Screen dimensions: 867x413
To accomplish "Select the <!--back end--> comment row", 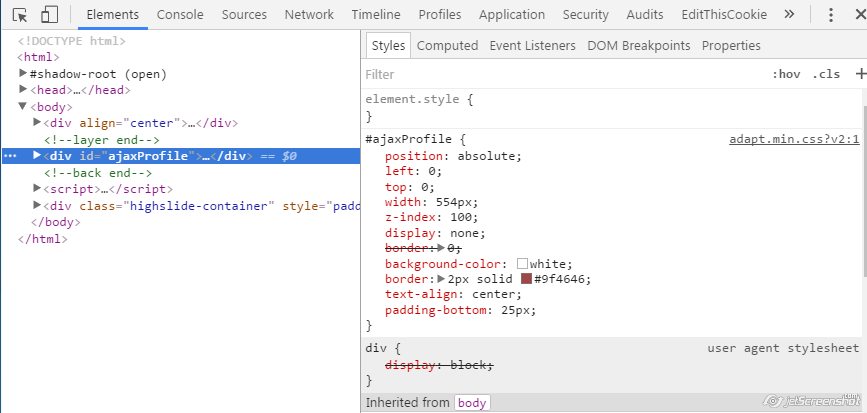I will point(98,173).
